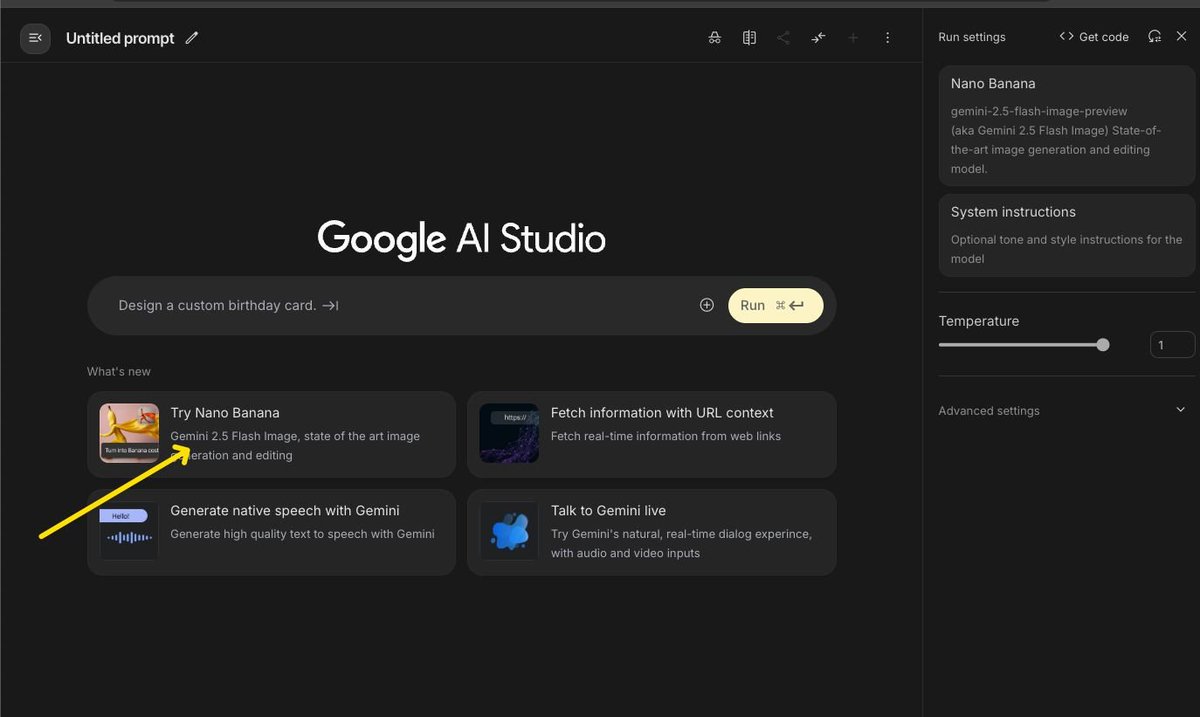Image resolution: width=1200 pixels, height=717 pixels.
Task: Open Talk to Gemini live card
Action: pos(651,532)
